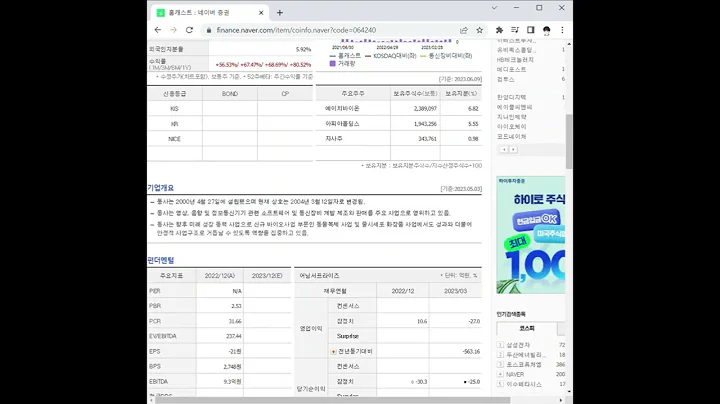Open 에이플러스에셋 style 에이... link below 한양디지텍
The width and height of the screenshot is (720, 404).
514,107
